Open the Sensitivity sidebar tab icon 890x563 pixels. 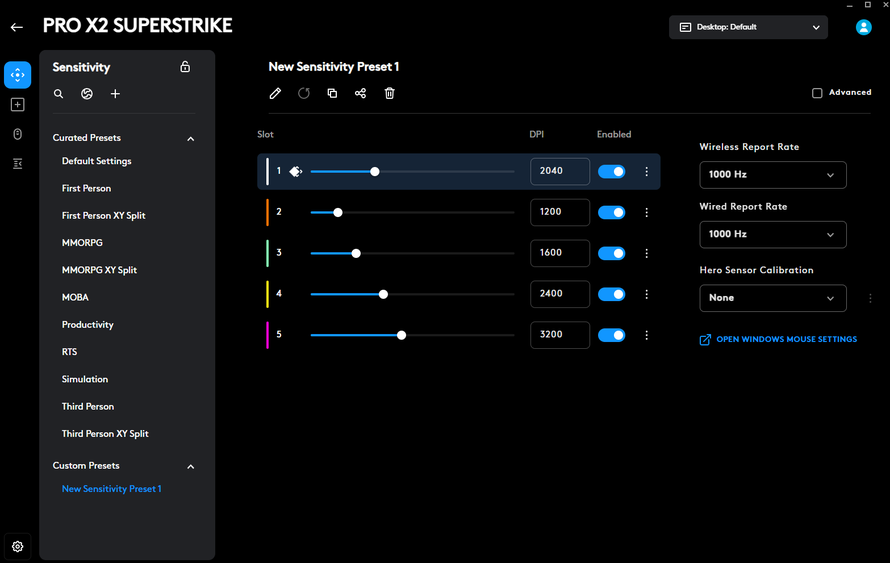[18, 75]
